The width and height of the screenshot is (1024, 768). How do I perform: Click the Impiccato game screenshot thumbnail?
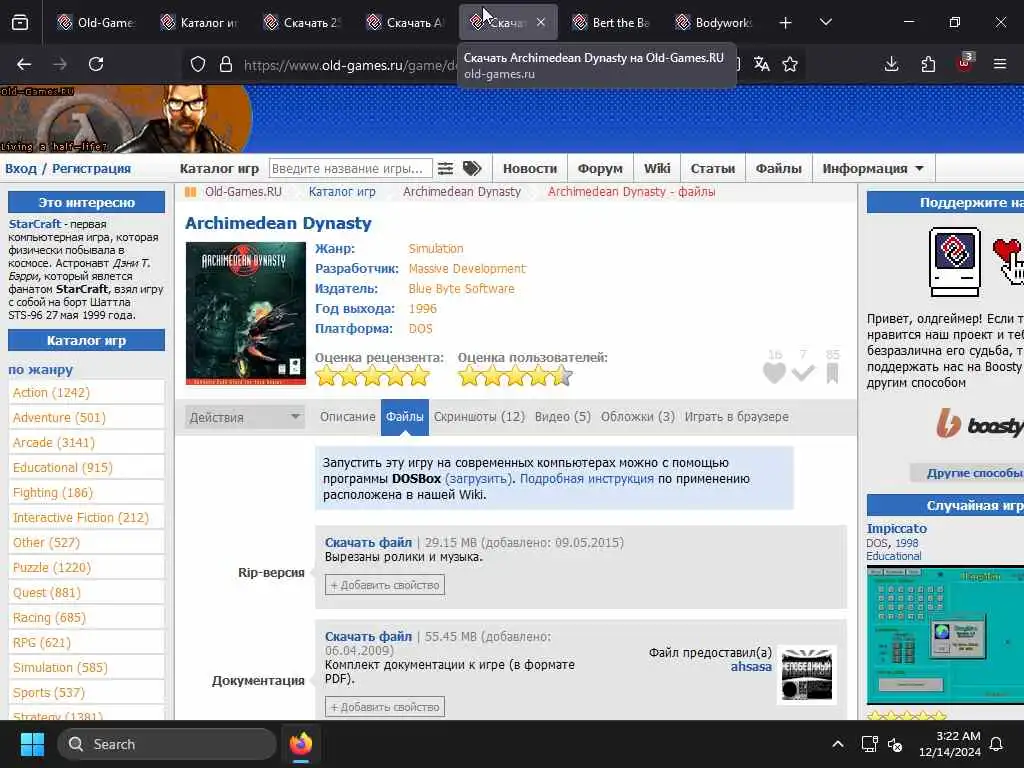[x=945, y=635]
